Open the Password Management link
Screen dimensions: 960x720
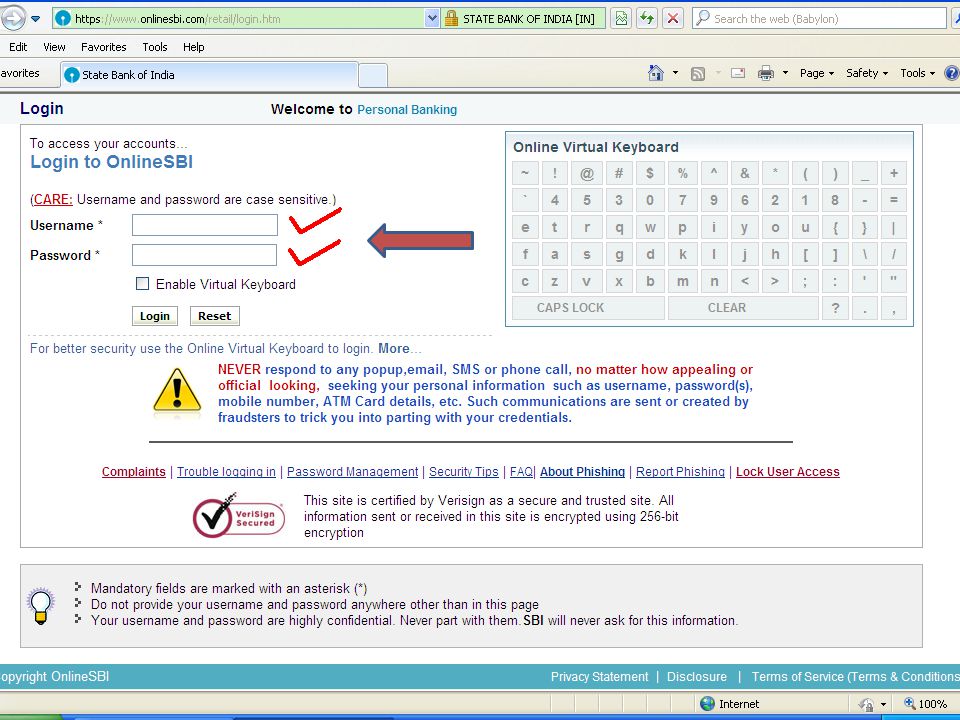point(353,471)
